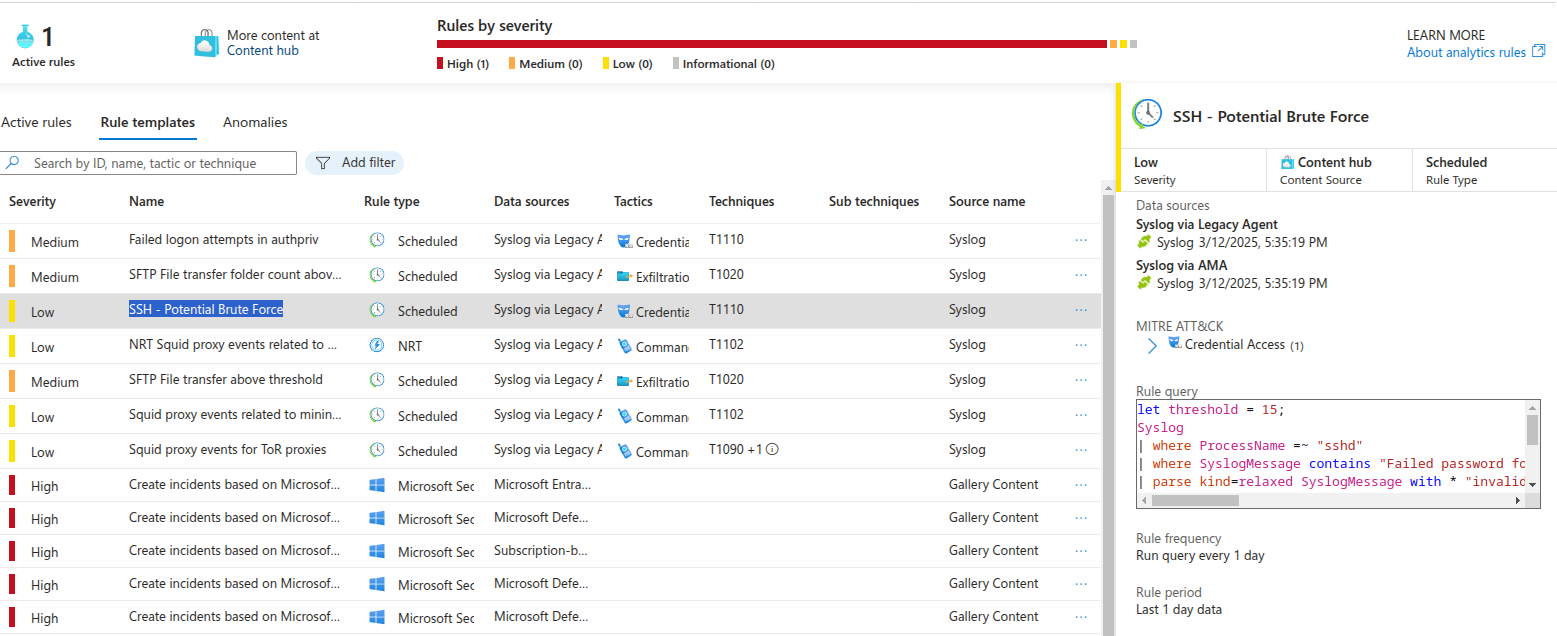Click the High (1) legend swatch

pos(441,63)
